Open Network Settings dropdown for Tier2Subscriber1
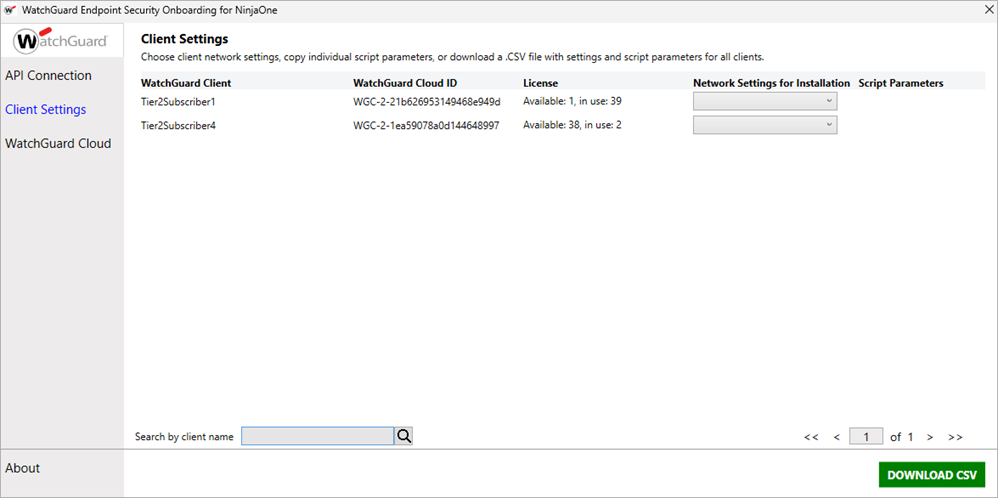The height and width of the screenshot is (498, 998). (x=764, y=101)
